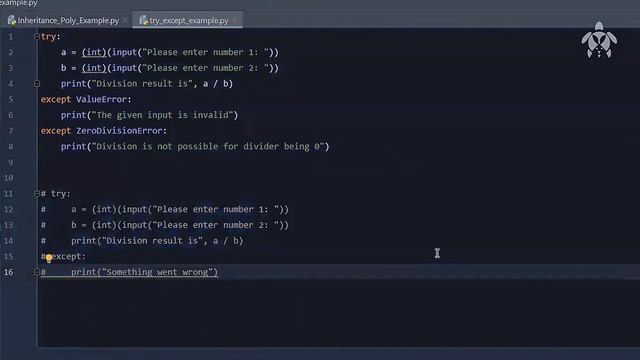Viewport: 640px width, 360px height.
Task: Click commented print line on line 14
Action: (157, 241)
